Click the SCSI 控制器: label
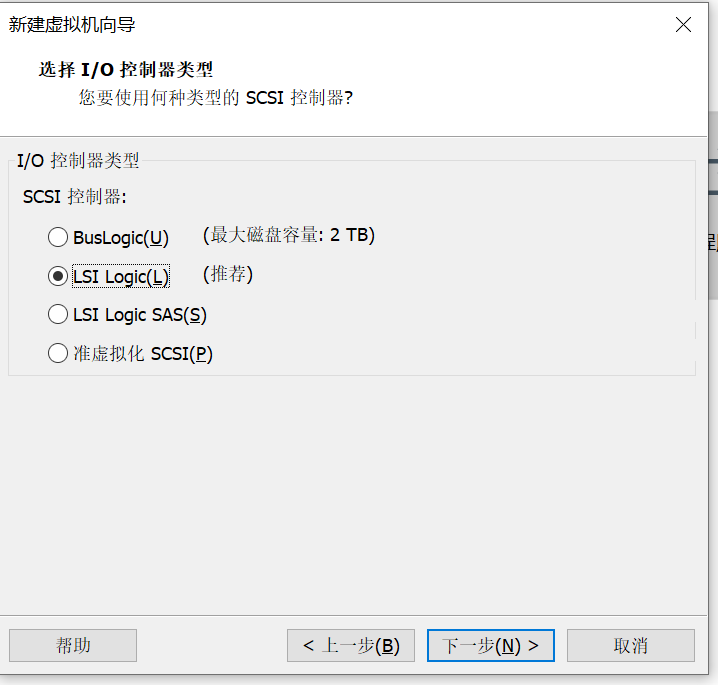The image size is (718, 685). pos(75,197)
